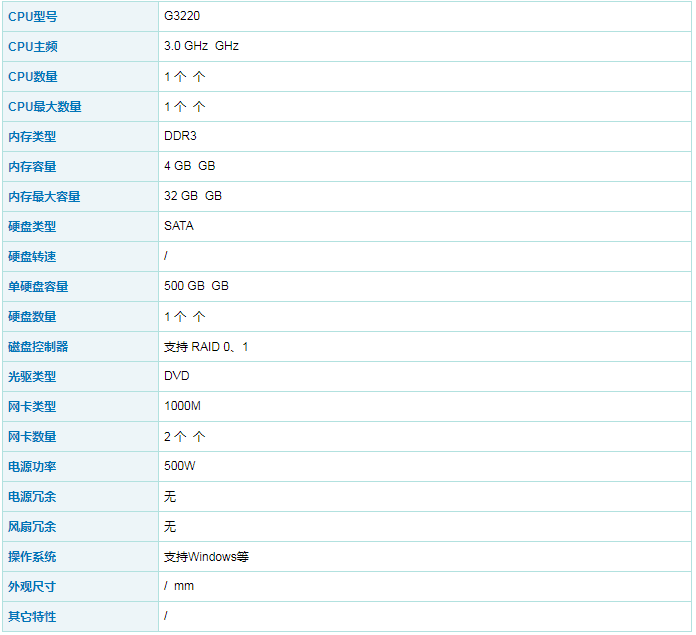Click the 内存类型 label
The width and height of the screenshot is (696, 635).
click(x=32, y=137)
